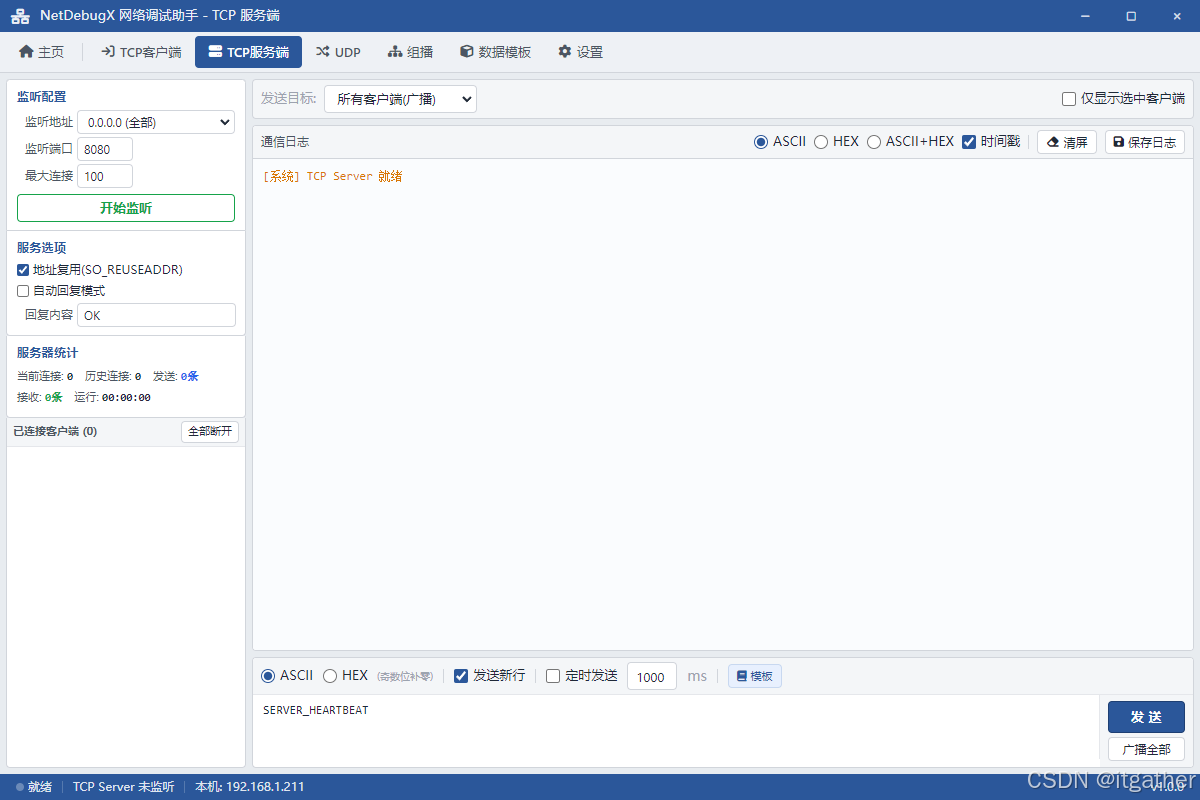Select the TCP服务端 tab
This screenshot has height=800, width=1200.
click(x=248, y=52)
